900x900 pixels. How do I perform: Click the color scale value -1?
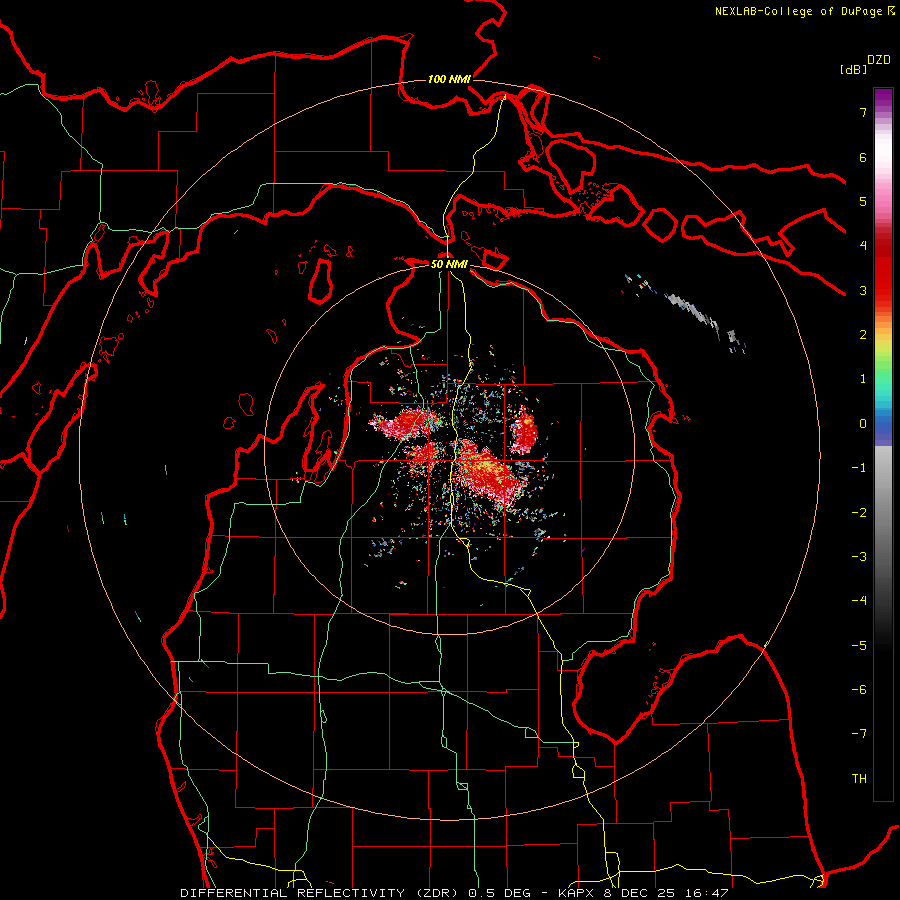(x=859, y=468)
